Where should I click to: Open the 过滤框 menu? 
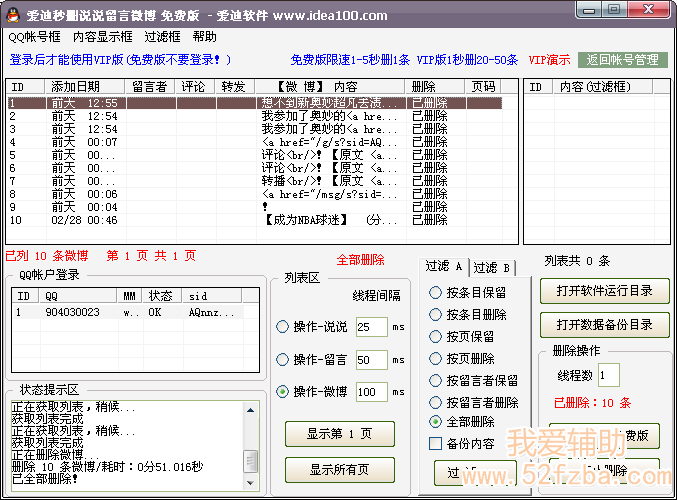pyautogui.click(x=162, y=37)
